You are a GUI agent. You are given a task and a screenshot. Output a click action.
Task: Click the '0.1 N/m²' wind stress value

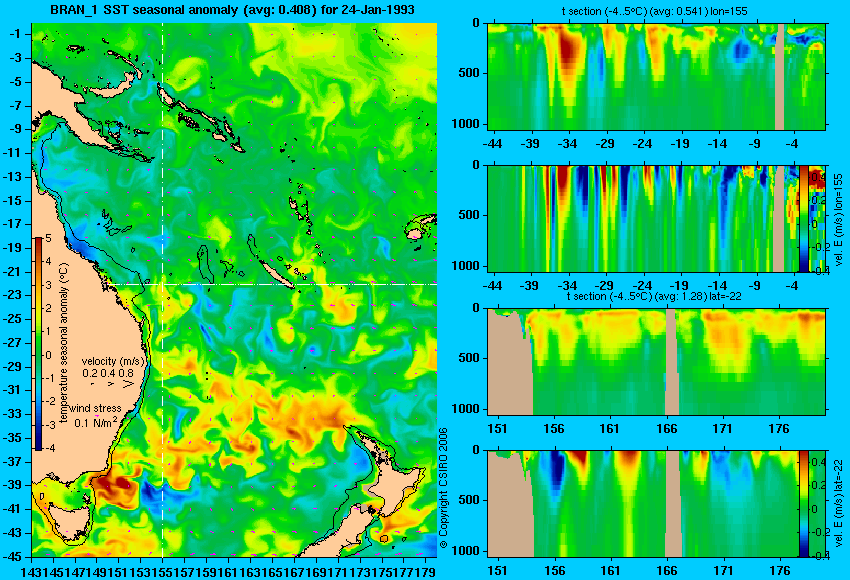tap(95, 422)
